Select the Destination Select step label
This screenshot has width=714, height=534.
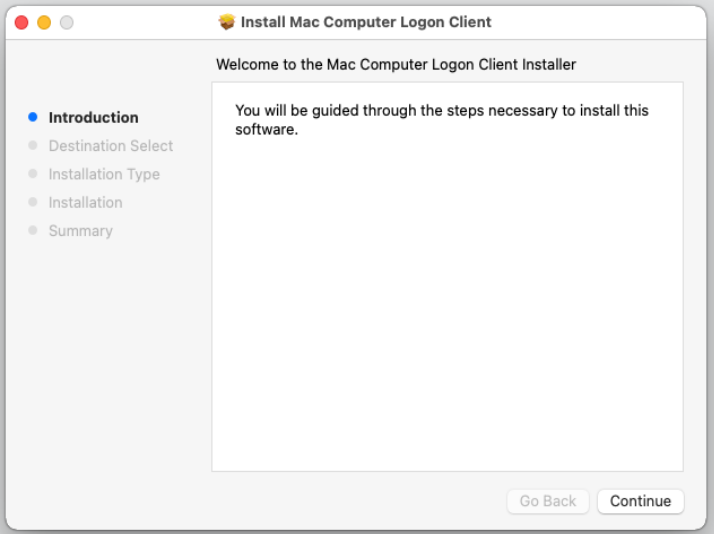[110, 146]
